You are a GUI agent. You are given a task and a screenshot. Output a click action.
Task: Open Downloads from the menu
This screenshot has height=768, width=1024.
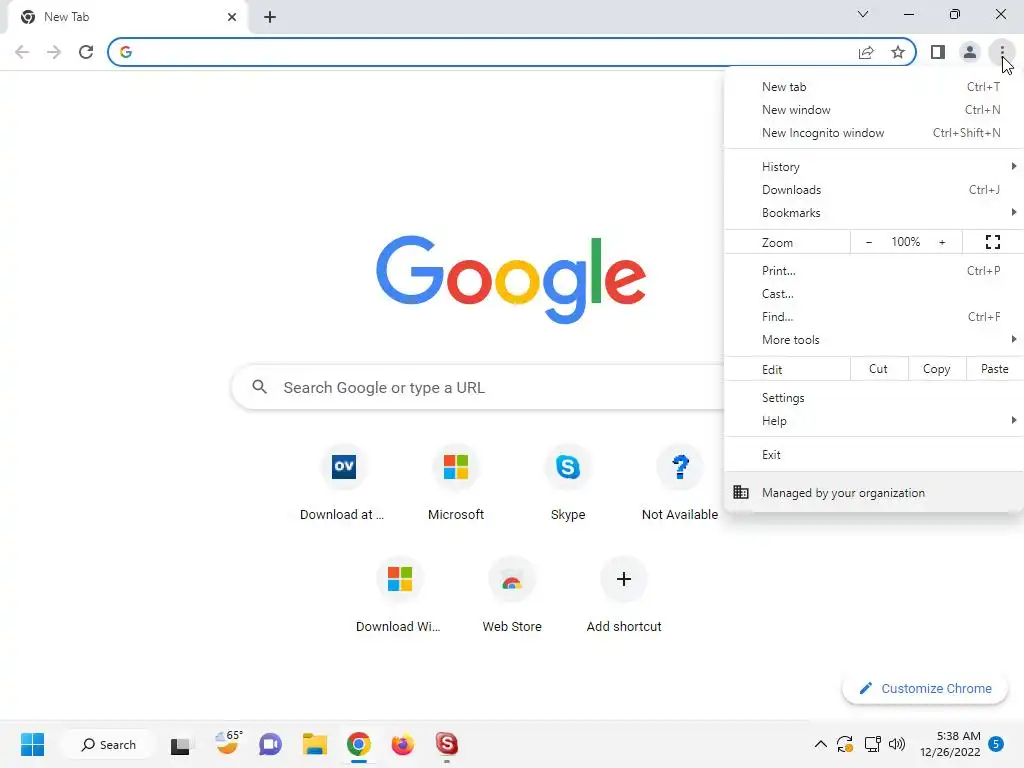point(874,190)
